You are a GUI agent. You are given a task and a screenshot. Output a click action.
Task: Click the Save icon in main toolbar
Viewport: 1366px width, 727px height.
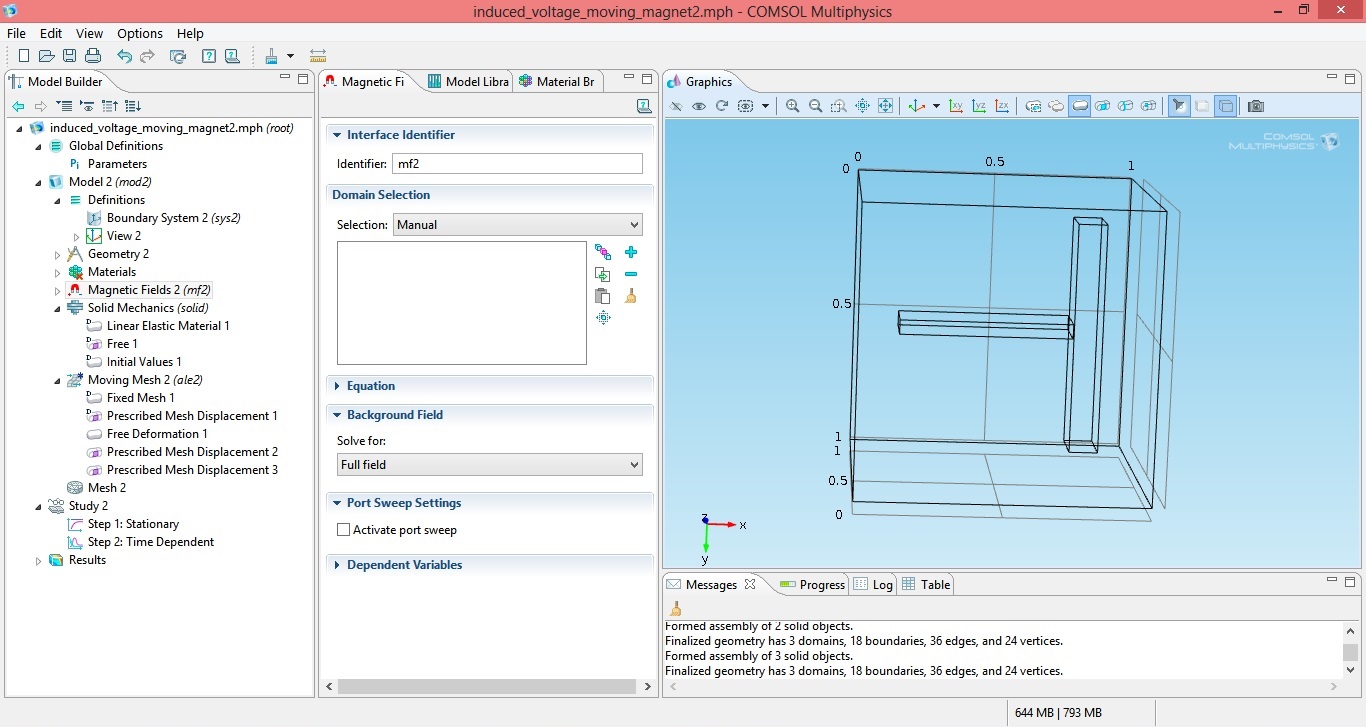tap(70, 56)
